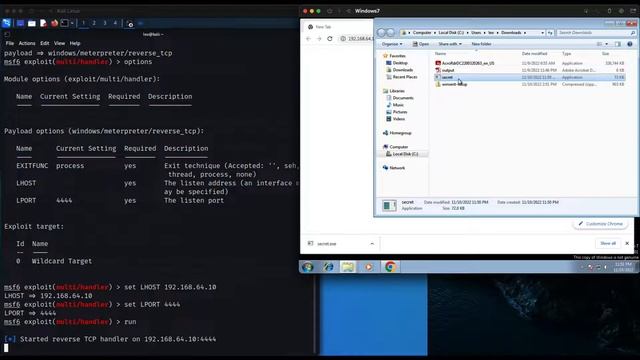The width and height of the screenshot is (640, 360).
Task: Expand the terminal launcher dropdown arrow
Action: [72, 23]
